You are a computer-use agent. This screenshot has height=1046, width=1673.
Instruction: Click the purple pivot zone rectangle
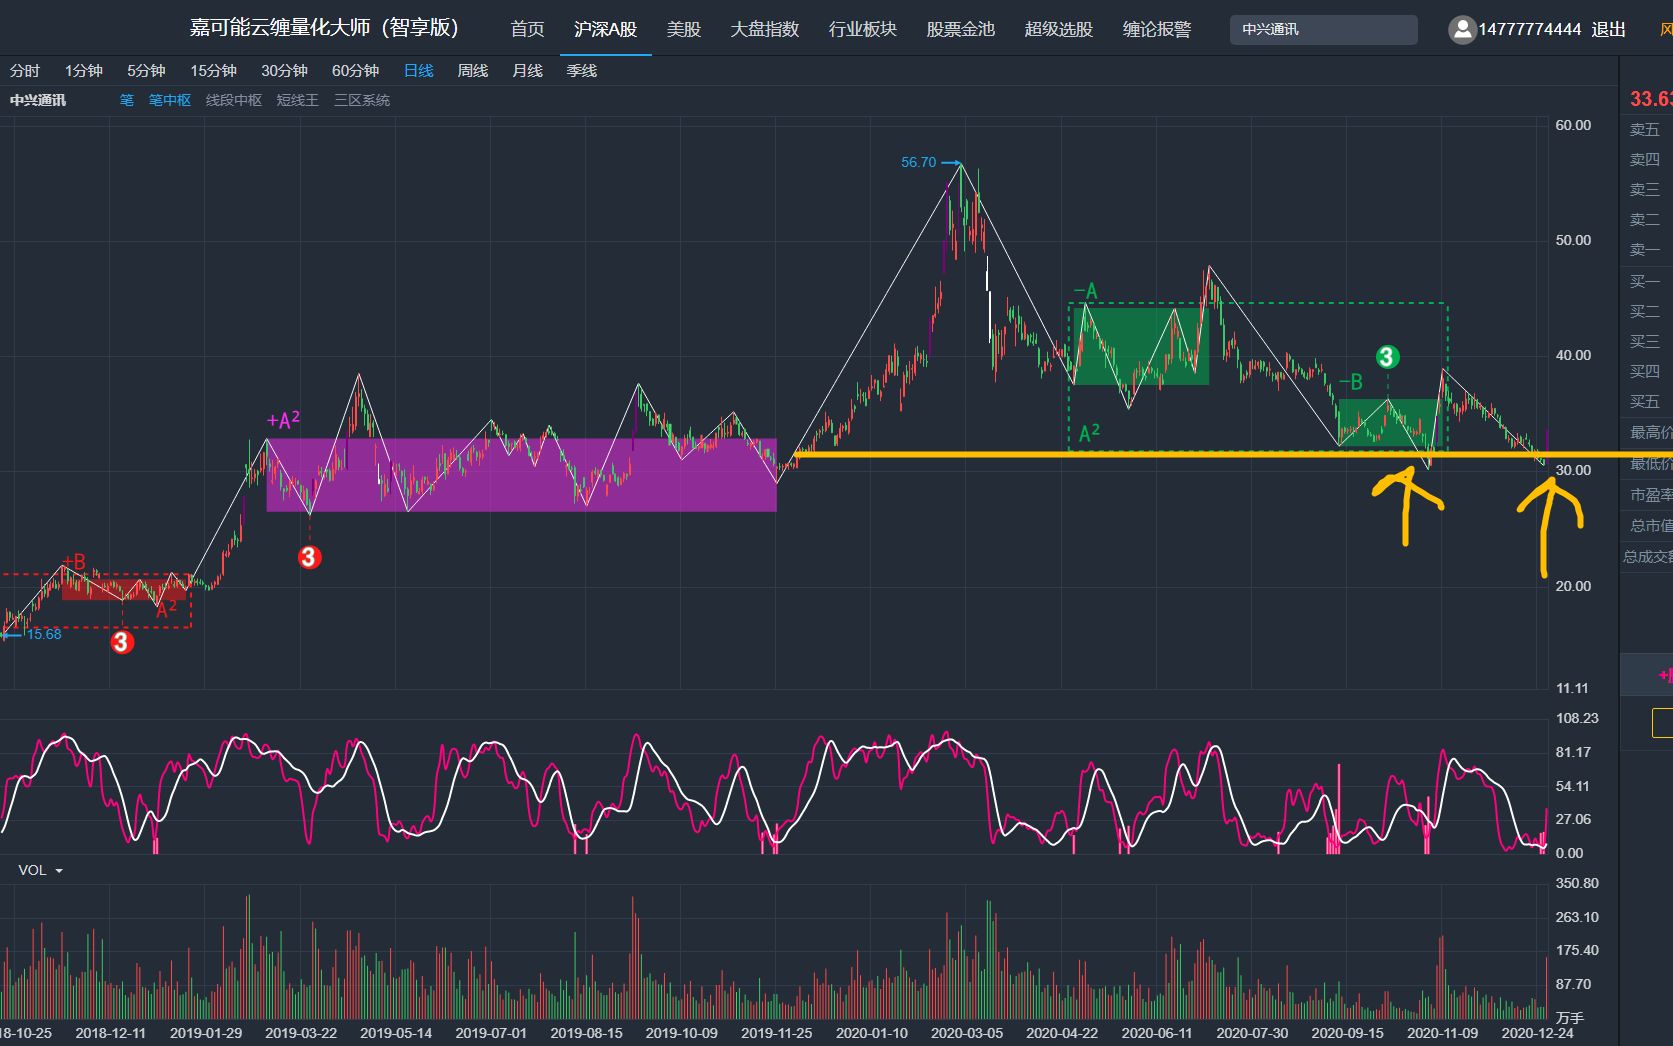(x=521, y=475)
